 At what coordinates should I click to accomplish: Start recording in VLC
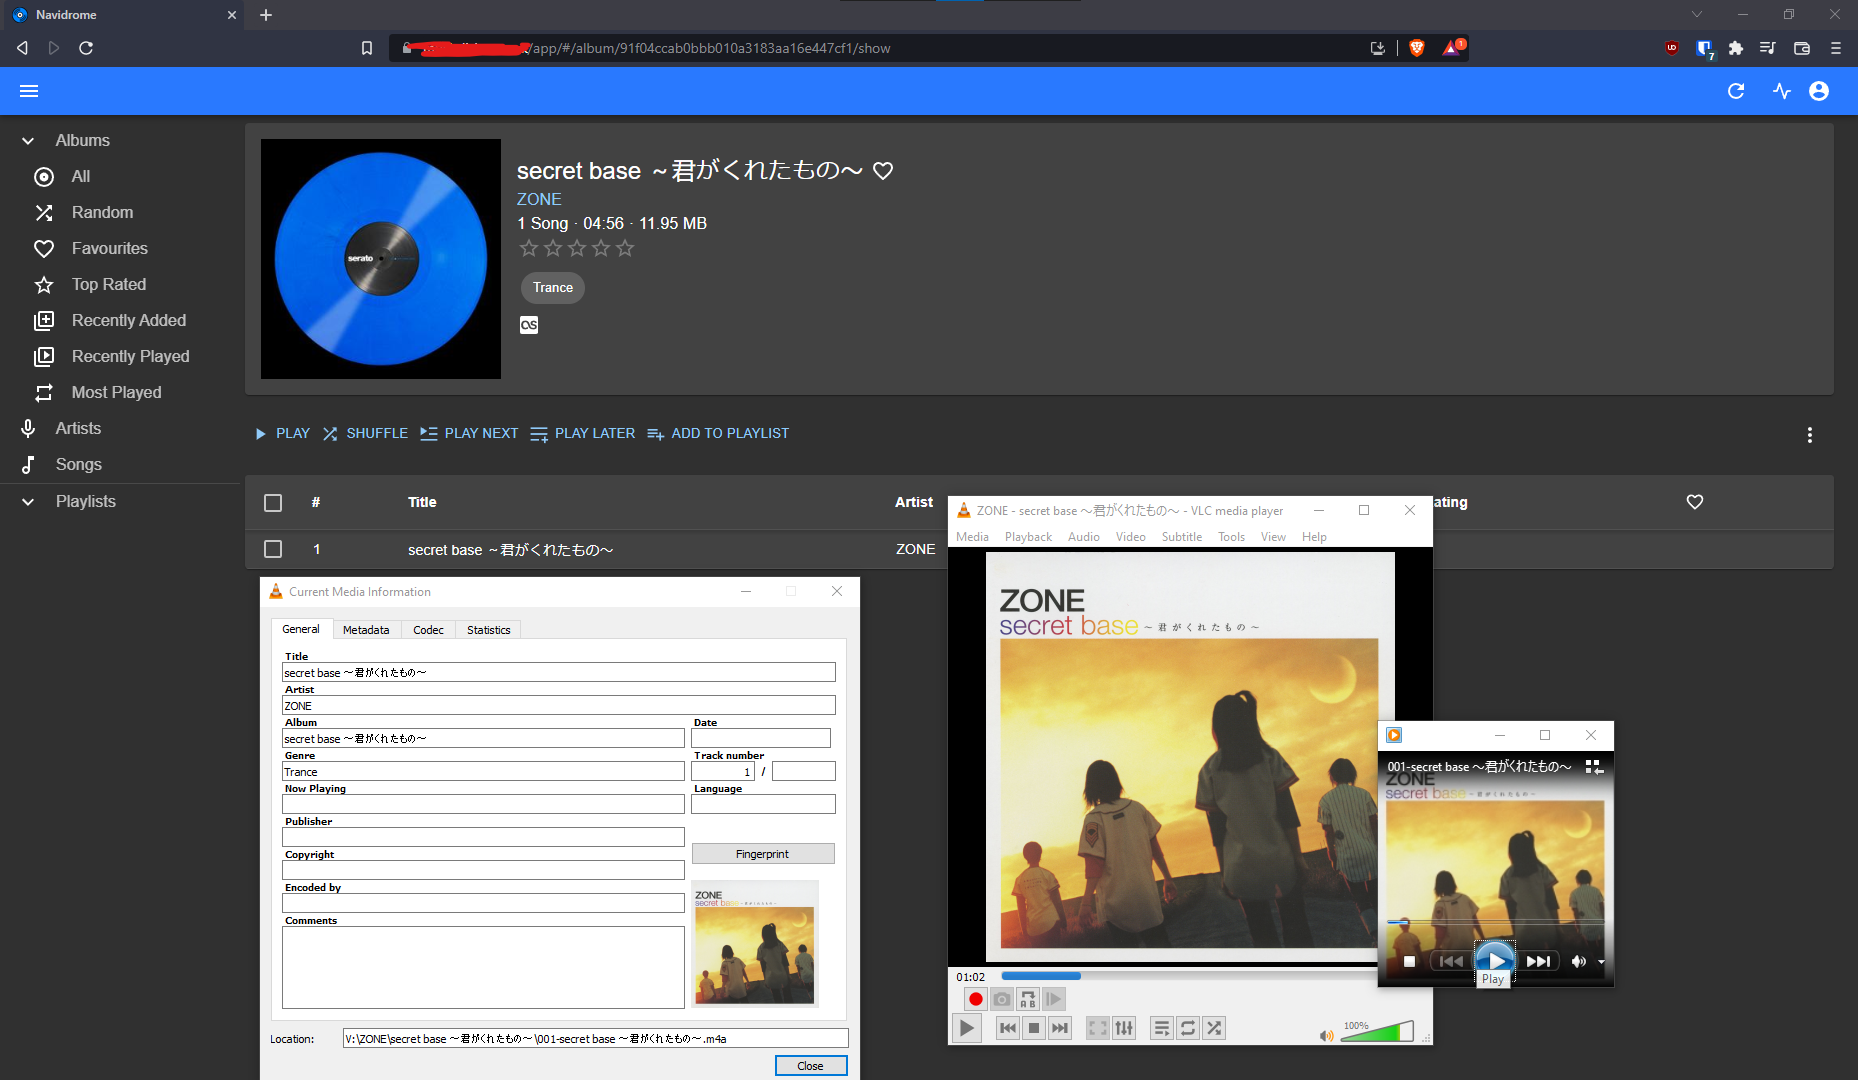tap(975, 998)
